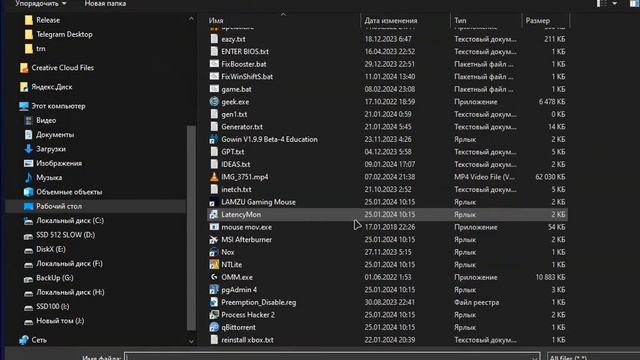640x360 pixels.
Task: Select MSI Afterburner shortcut icon
Action: point(214,240)
